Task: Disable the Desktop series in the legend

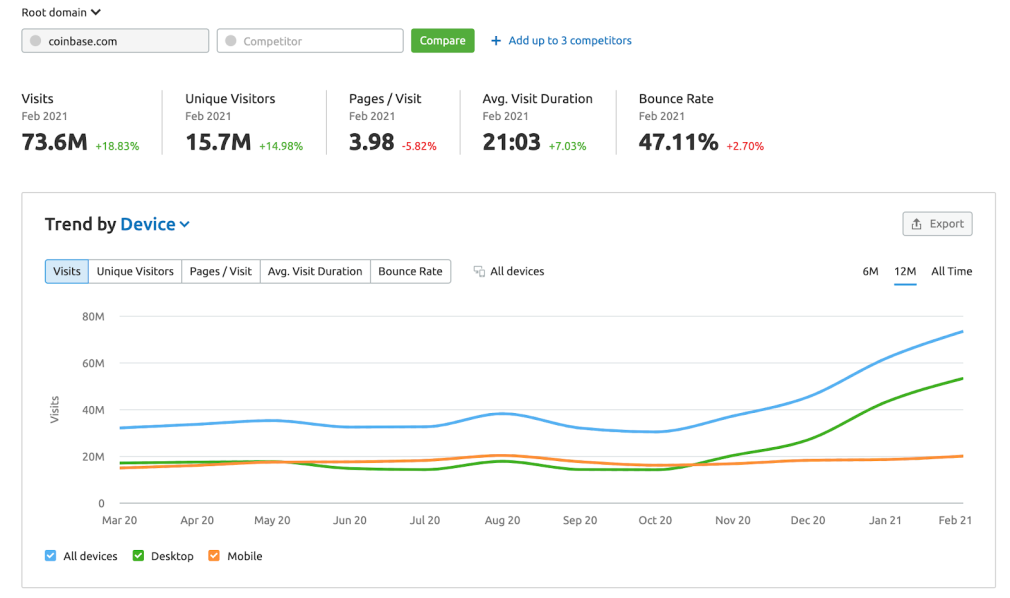Action: tap(138, 555)
